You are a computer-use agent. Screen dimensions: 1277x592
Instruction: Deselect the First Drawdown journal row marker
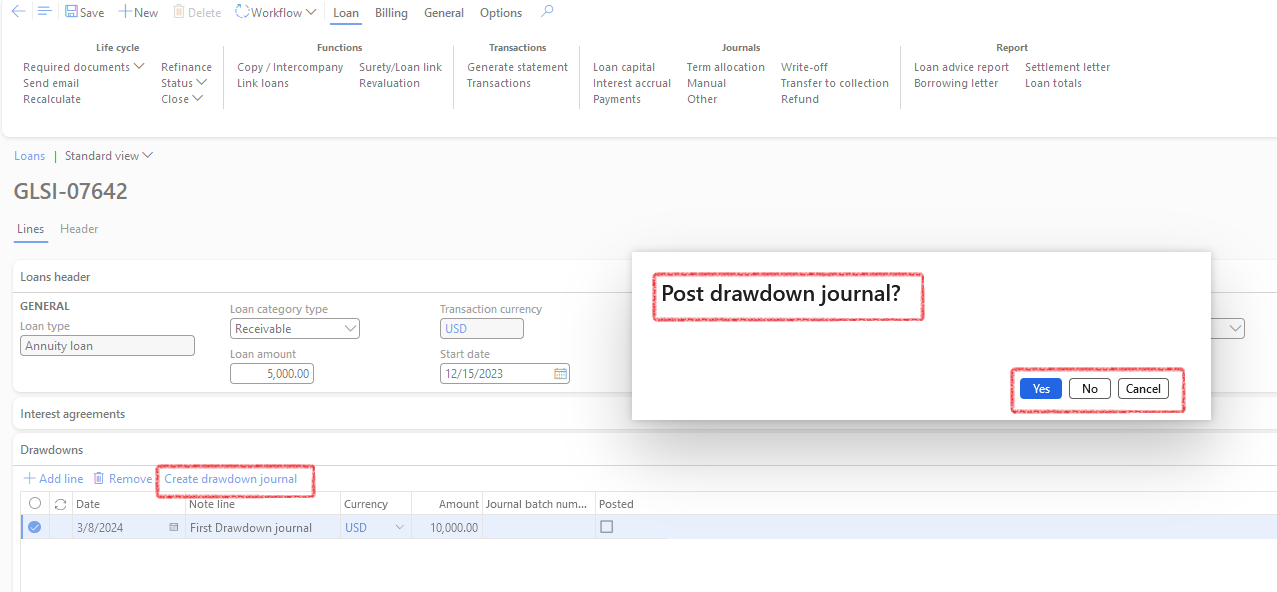point(35,527)
